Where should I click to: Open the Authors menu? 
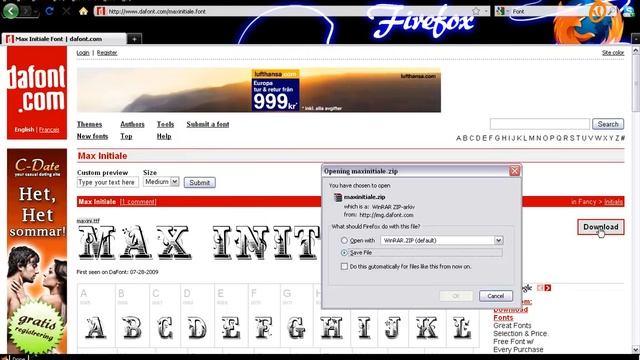tap(132, 124)
